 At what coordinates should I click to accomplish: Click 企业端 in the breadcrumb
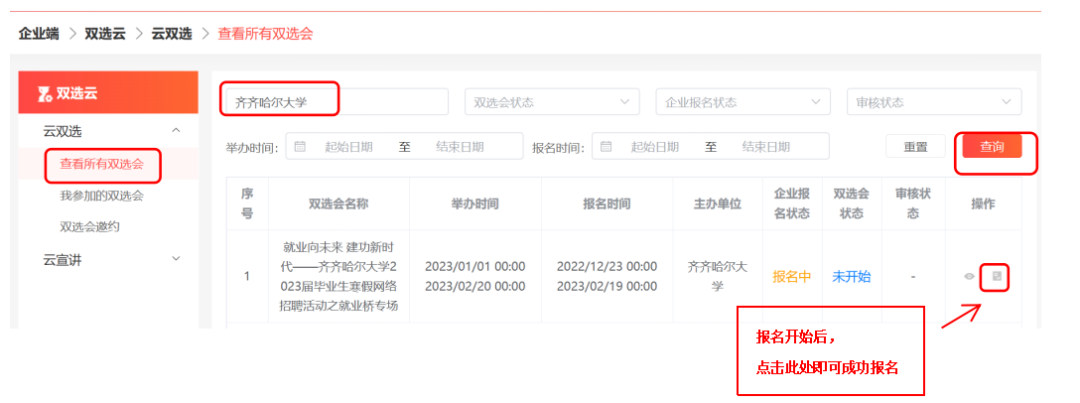coord(39,34)
